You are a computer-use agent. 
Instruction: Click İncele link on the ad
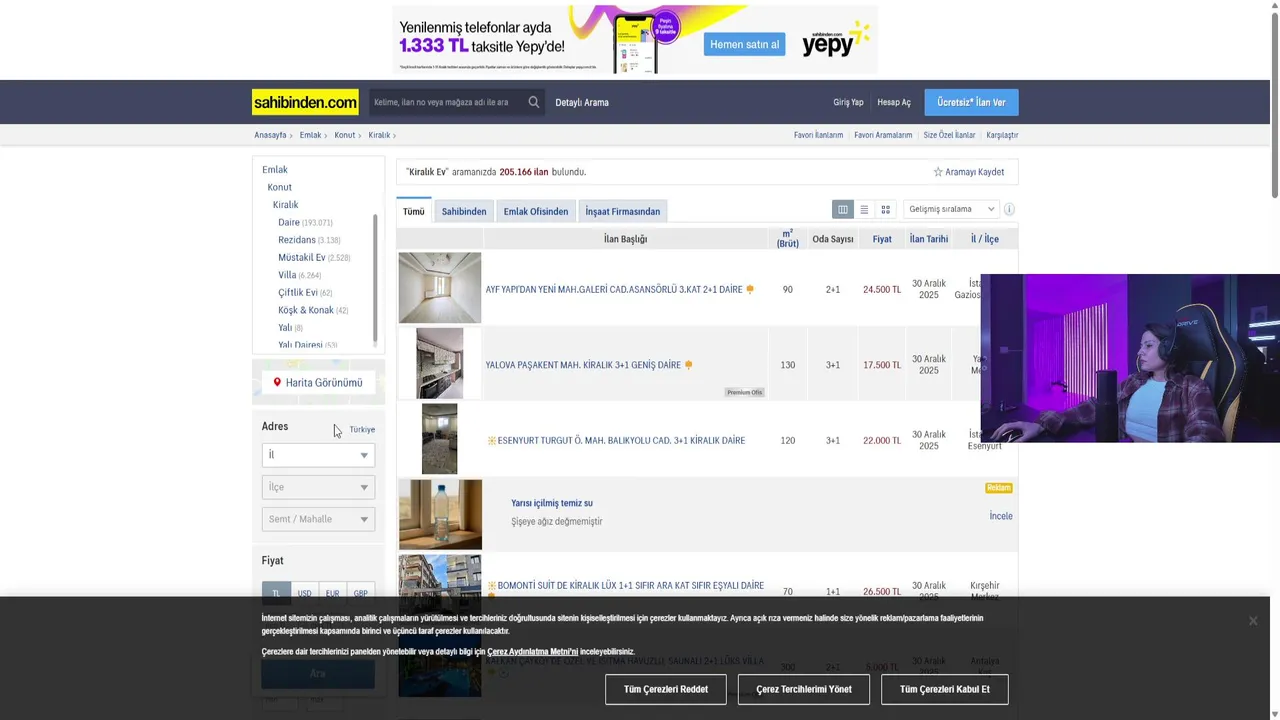tap(1001, 516)
